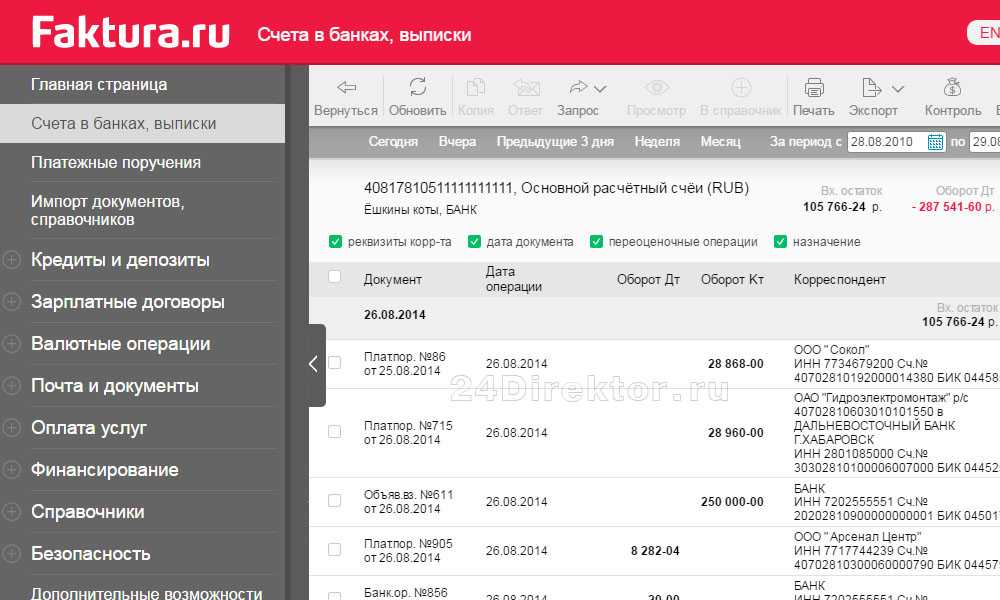Screen dimensions: 1000x600
Task: Filter statements by Вчера
Action: tap(457, 142)
